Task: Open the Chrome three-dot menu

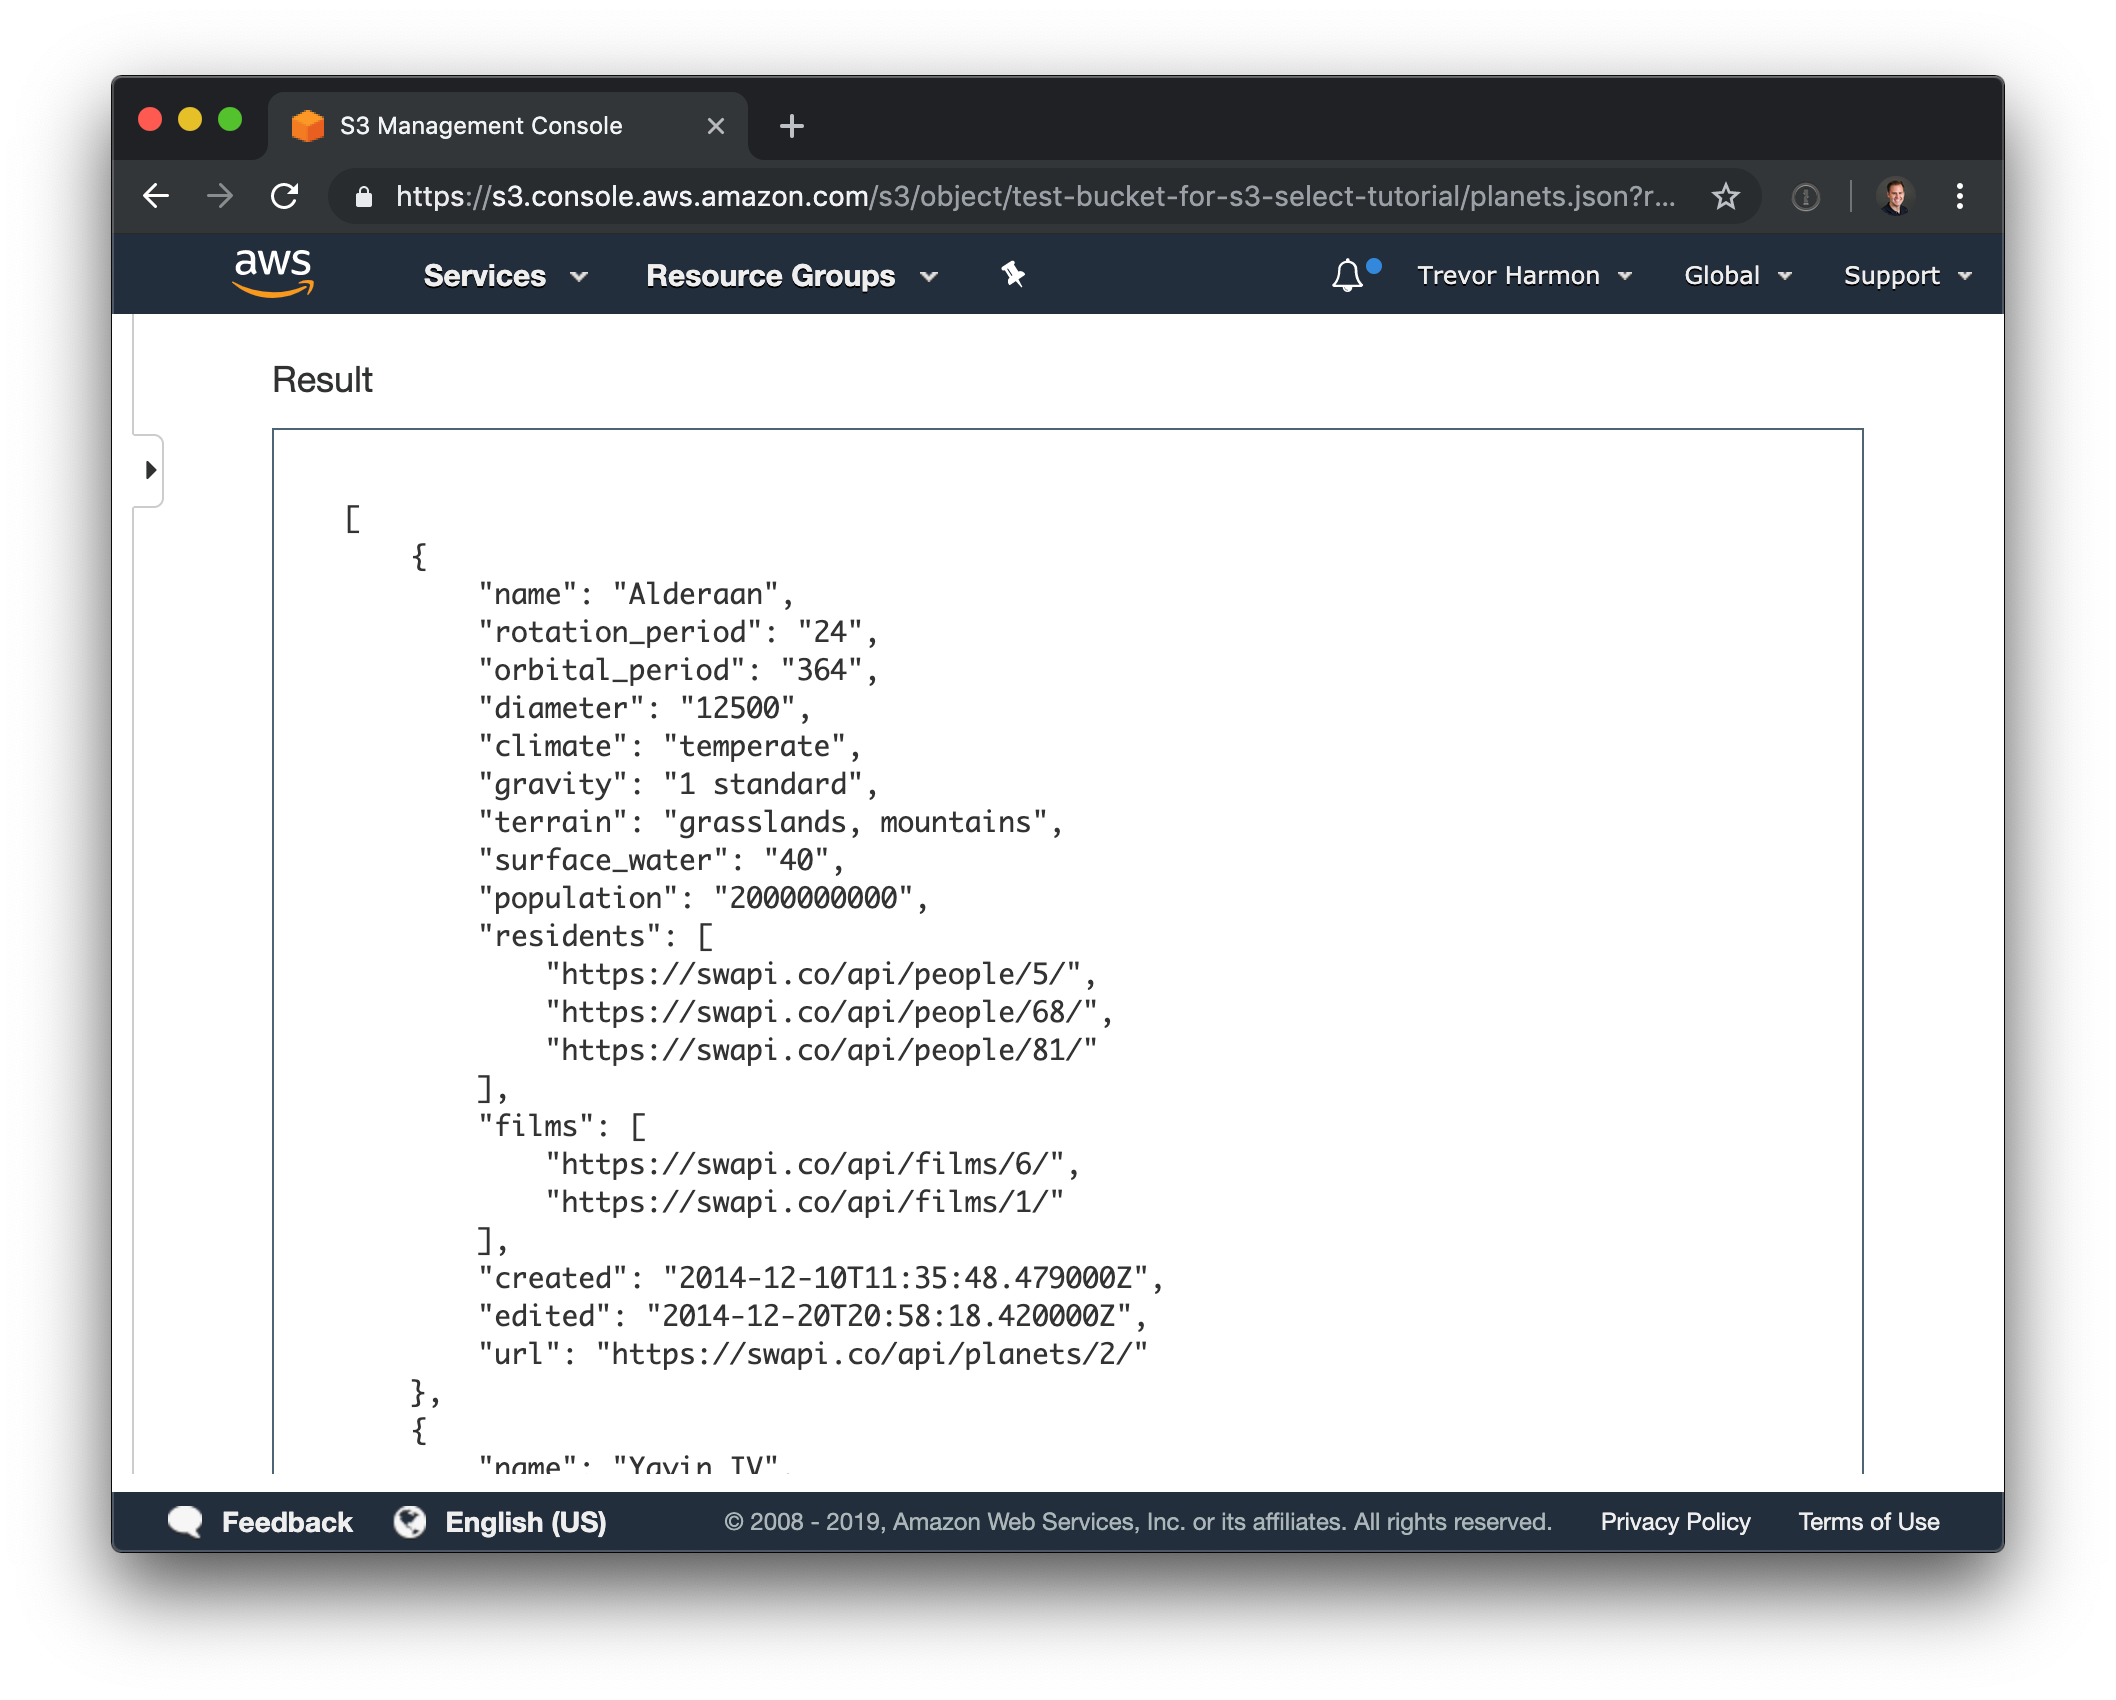Action: (x=1959, y=196)
